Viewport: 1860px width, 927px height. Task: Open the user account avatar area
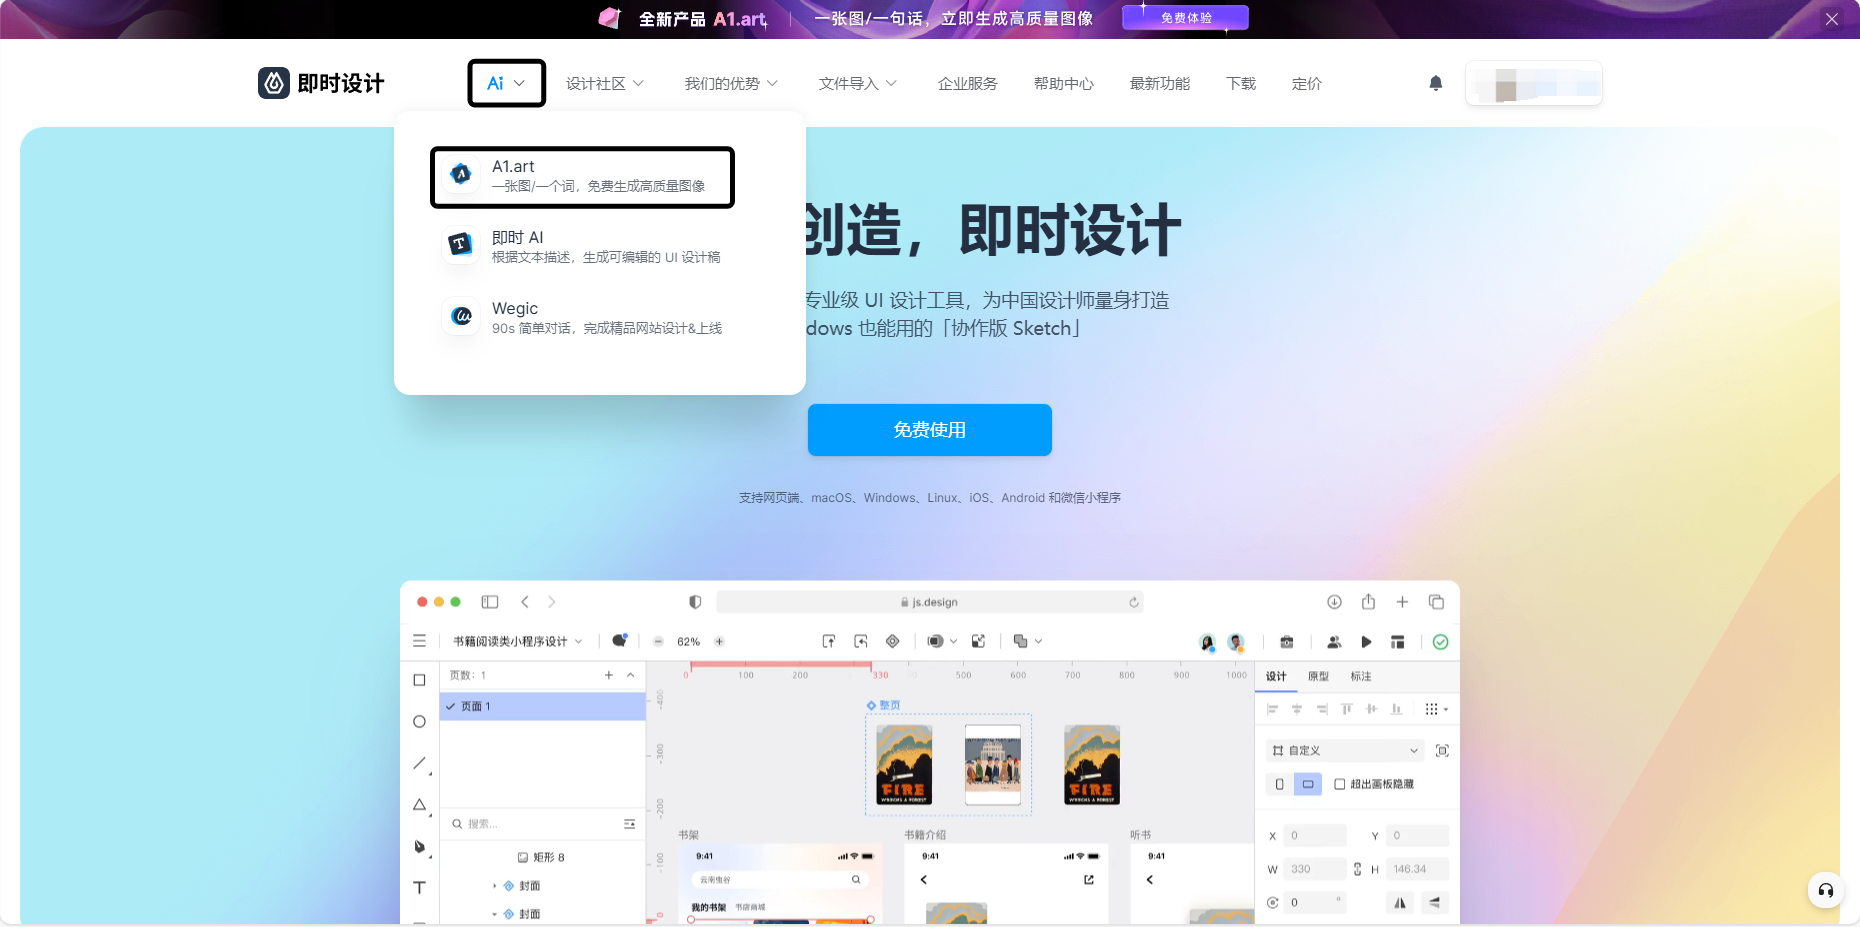click(x=1534, y=83)
